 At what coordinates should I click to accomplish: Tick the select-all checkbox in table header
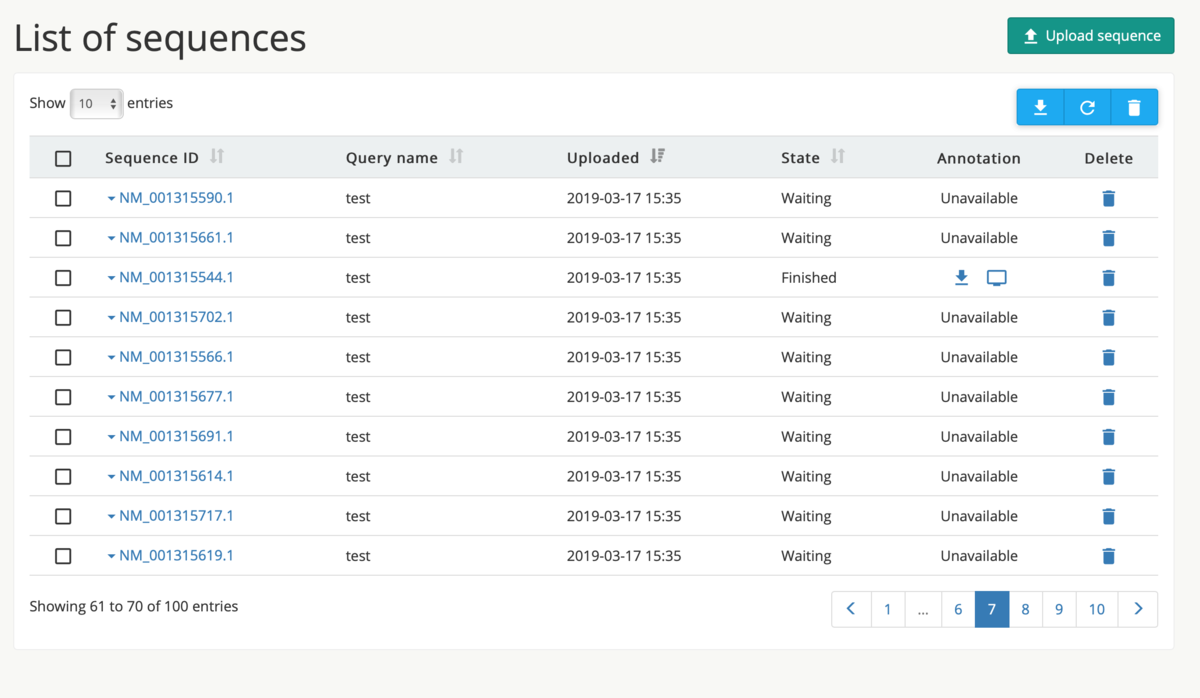pos(63,158)
